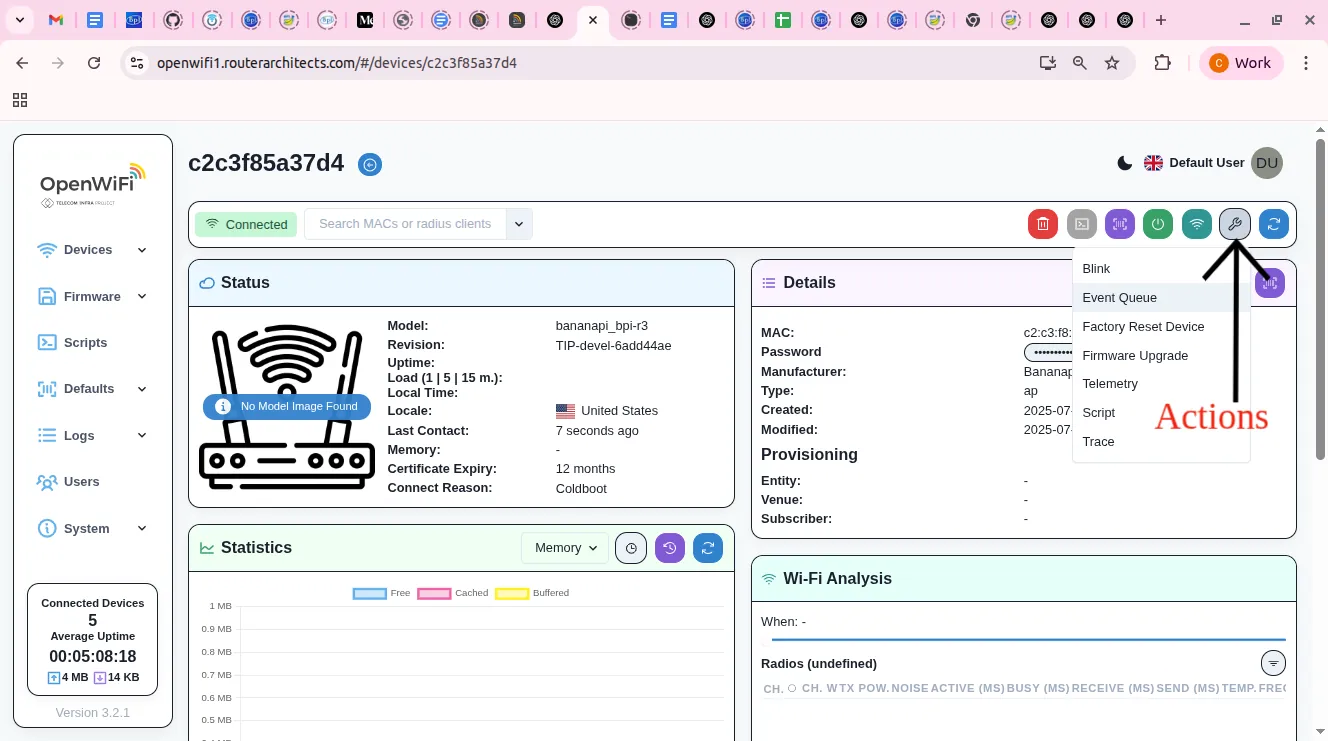Delete the device using red trash icon

pos(1043,224)
